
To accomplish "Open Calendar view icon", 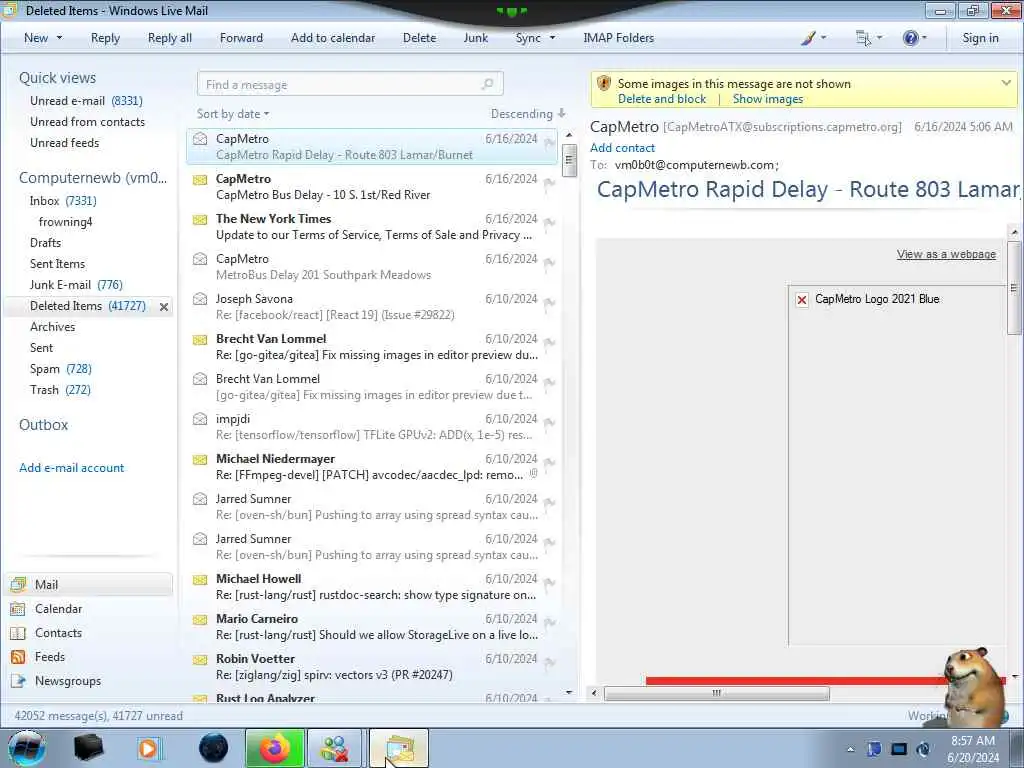I will [x=18, y=609].
